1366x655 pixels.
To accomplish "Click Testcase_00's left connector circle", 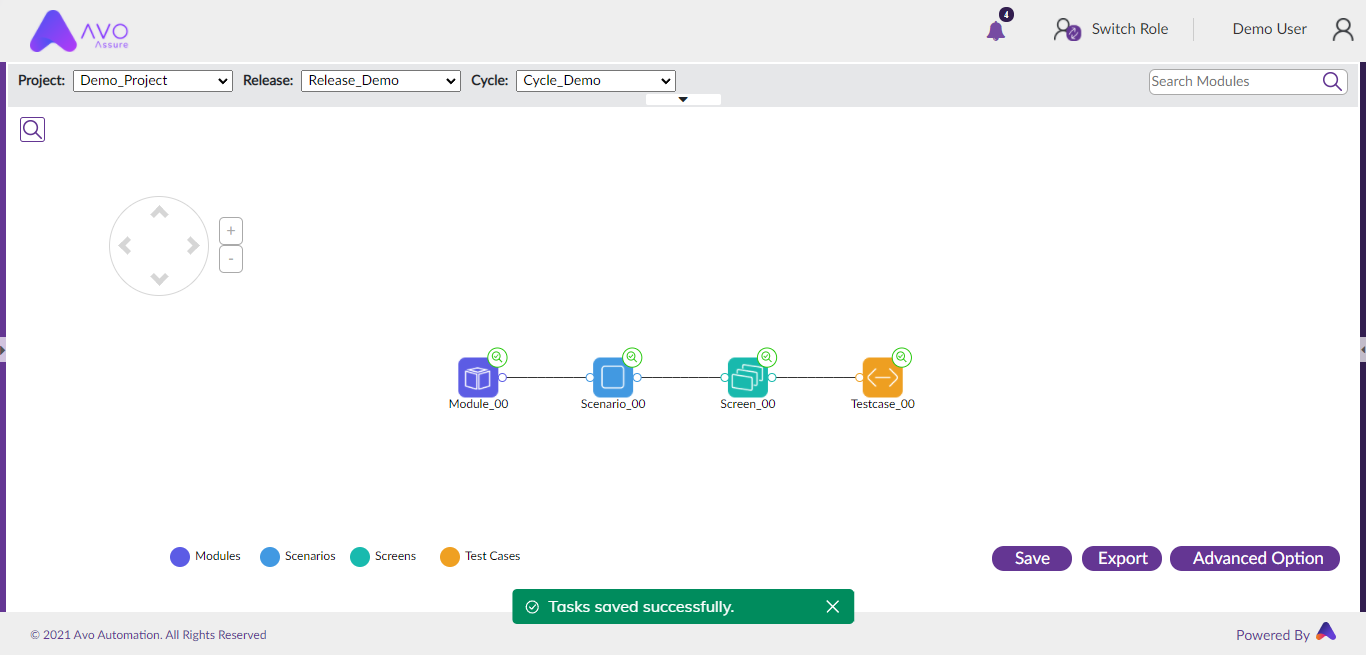I will (x=860, y=377).
